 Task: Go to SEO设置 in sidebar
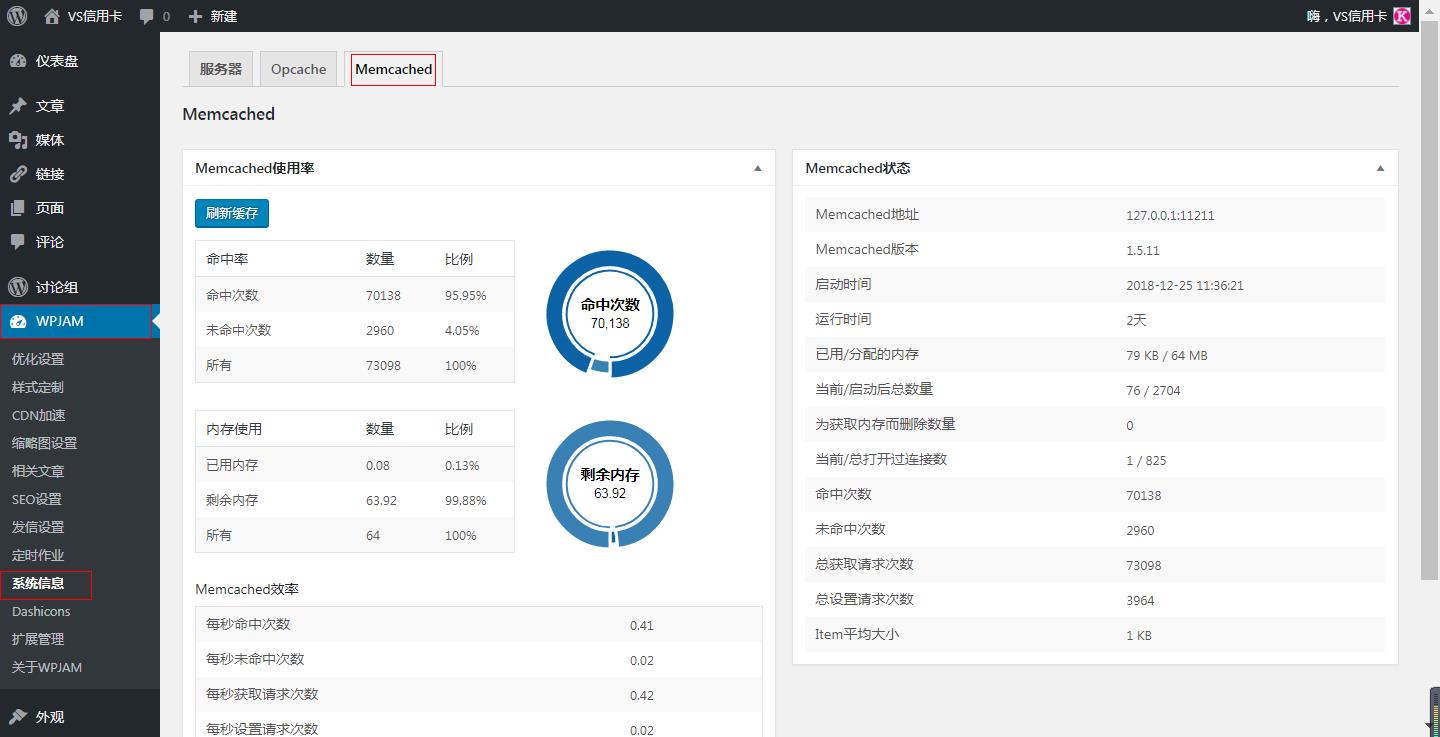click(36, 499)
